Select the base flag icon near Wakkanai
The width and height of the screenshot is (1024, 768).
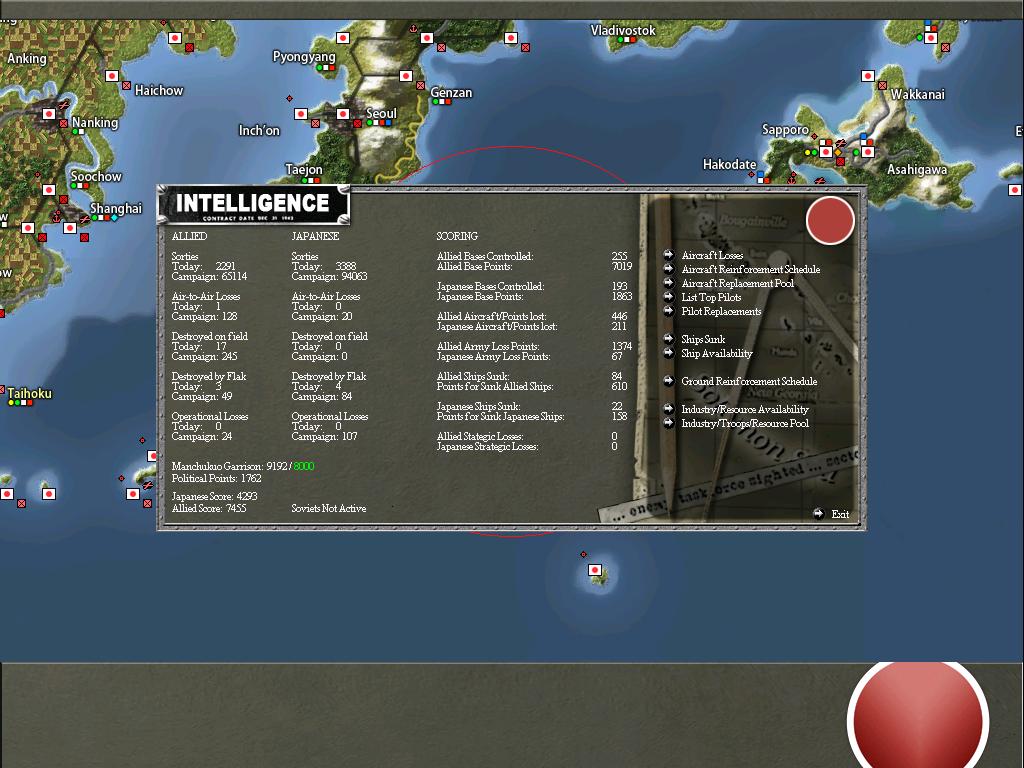(868, 76)
